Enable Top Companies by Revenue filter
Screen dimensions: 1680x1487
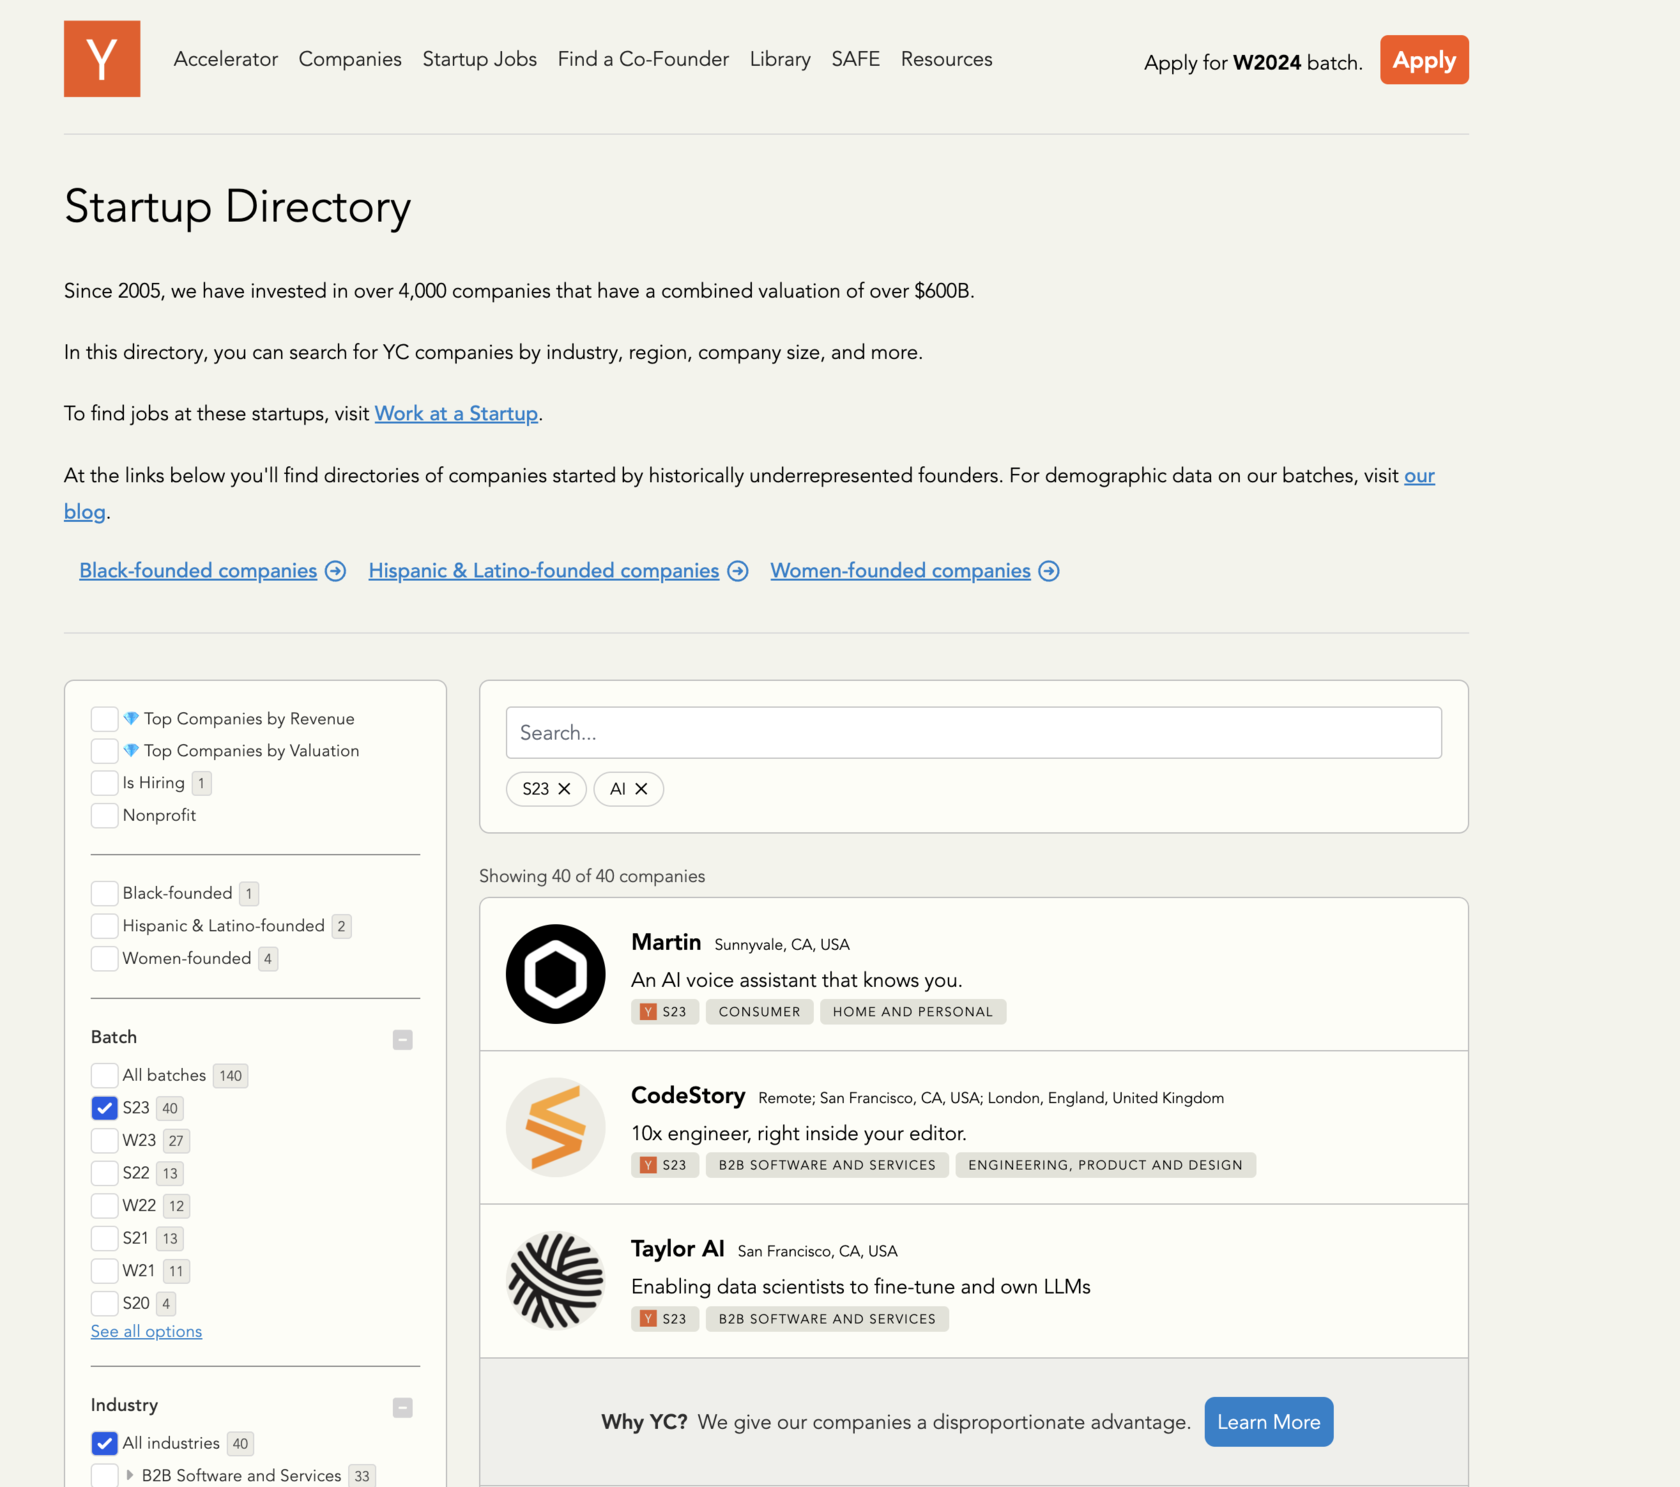(x=104, y=719)
